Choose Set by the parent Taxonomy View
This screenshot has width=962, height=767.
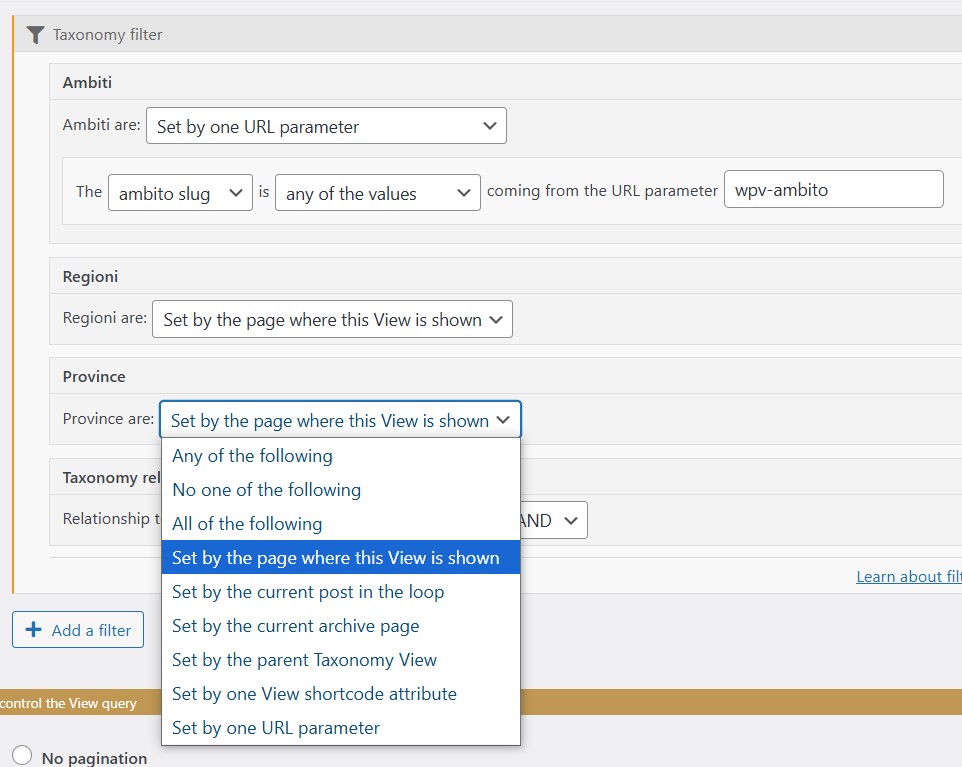(x=304, y=660)
